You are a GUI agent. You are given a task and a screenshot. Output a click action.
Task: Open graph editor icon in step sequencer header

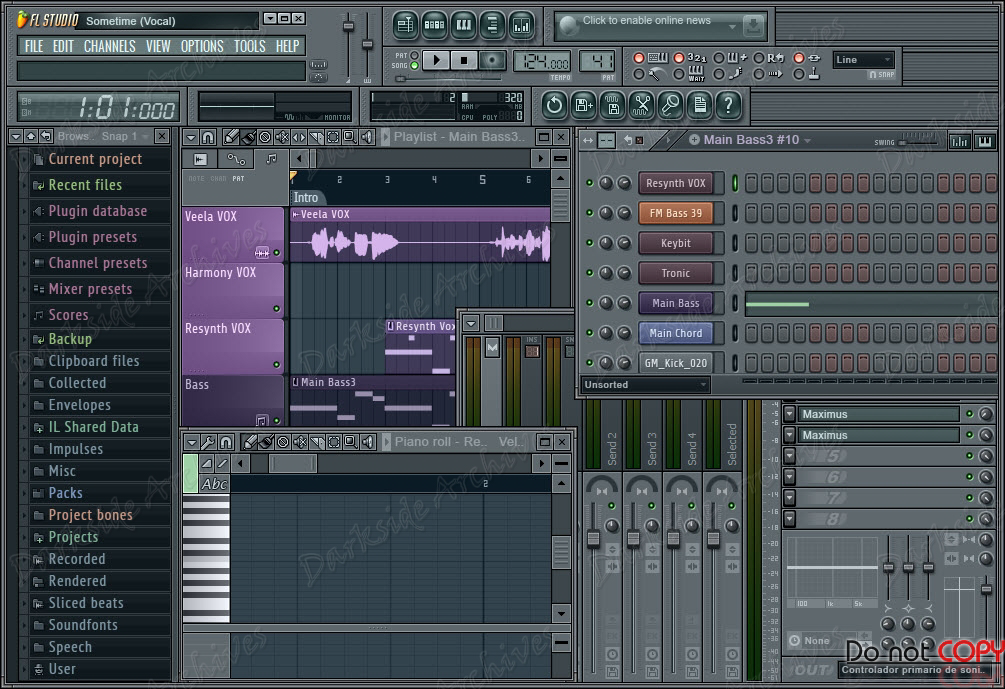pos(959,142)
